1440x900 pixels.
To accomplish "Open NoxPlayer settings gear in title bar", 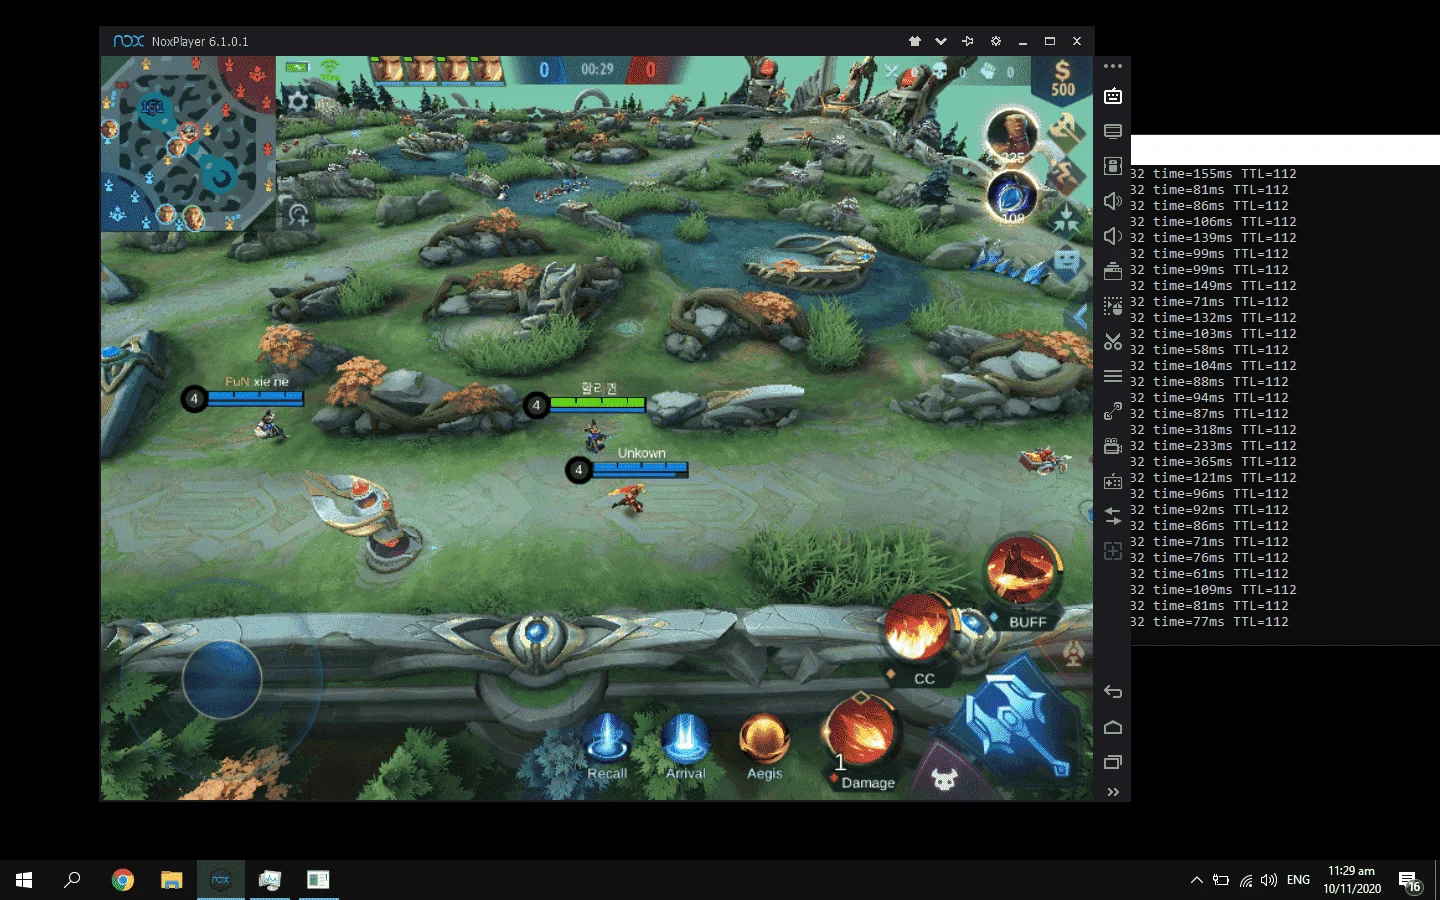I will (996, 41).
